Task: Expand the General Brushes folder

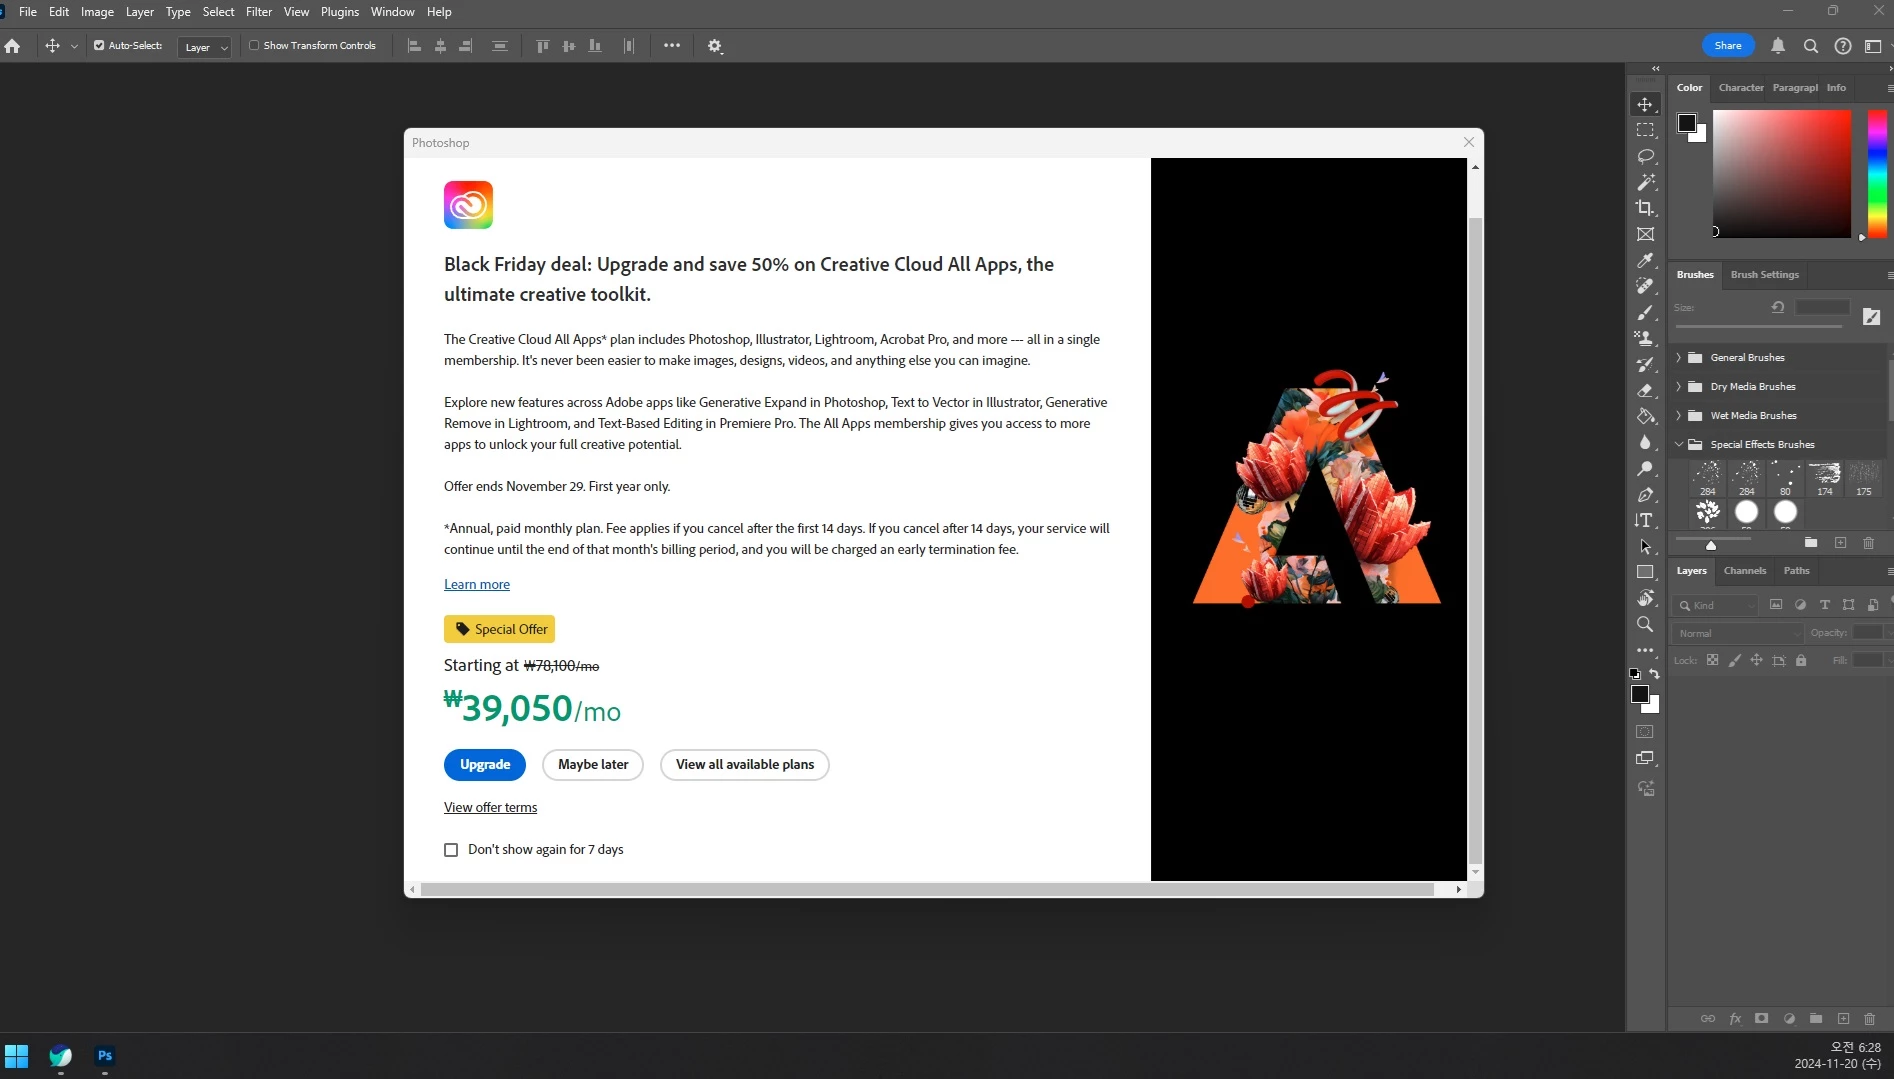Action: [1678, 357]
